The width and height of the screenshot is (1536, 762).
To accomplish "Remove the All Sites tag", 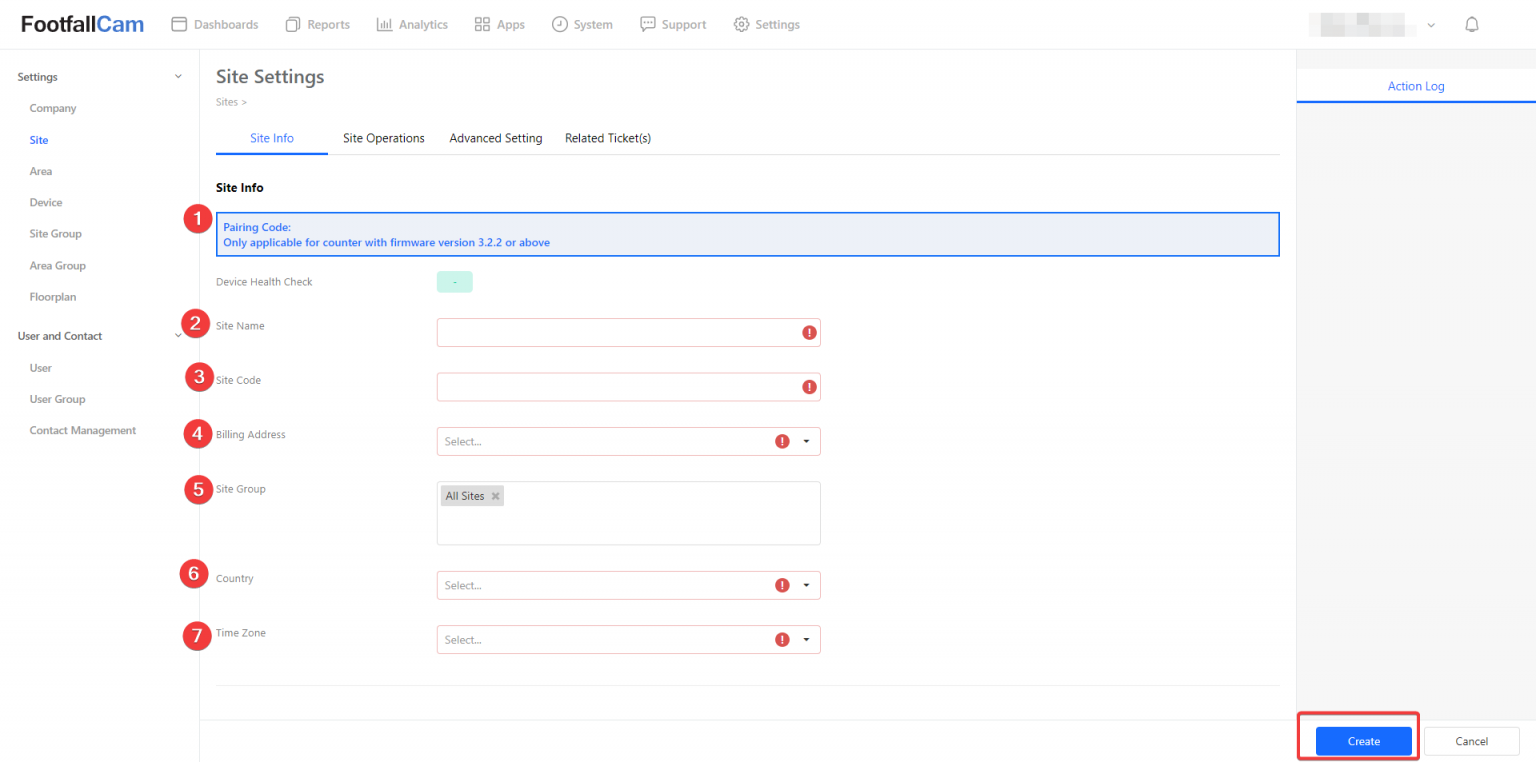I will (x=495, y=496).
